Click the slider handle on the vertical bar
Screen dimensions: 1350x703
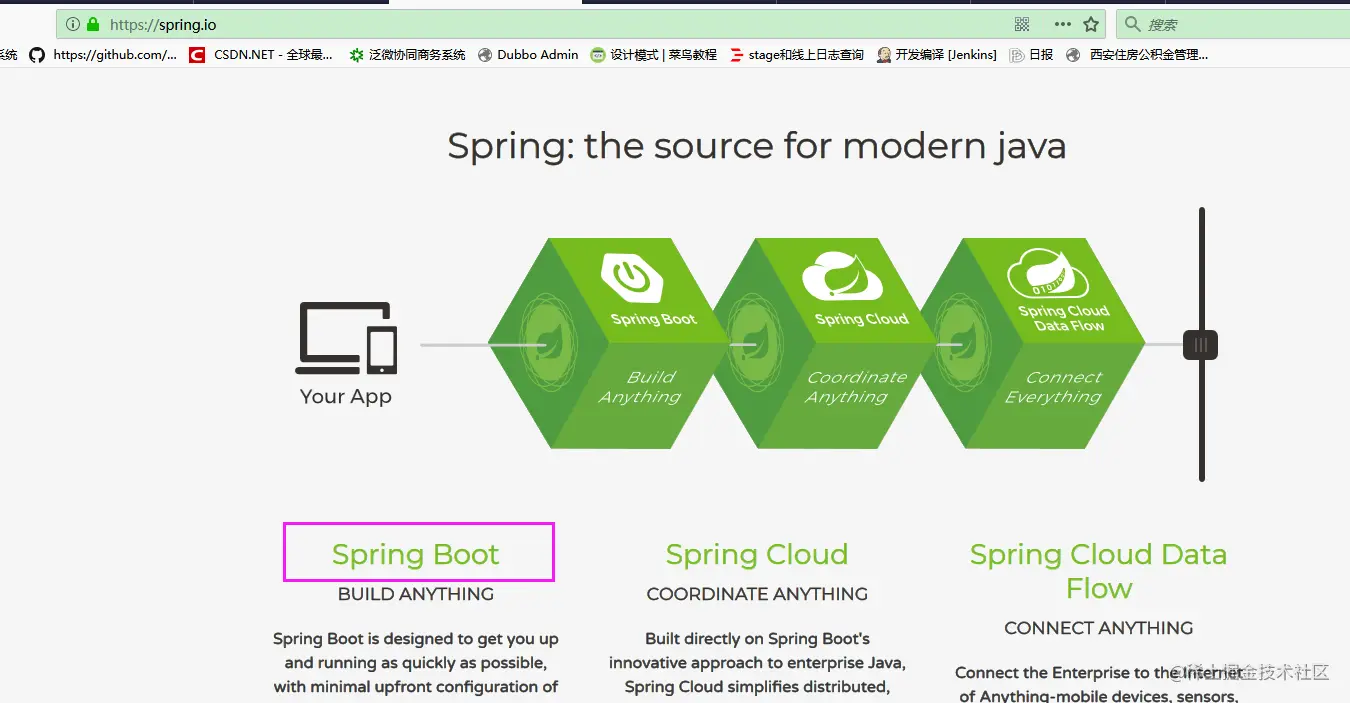[1200, 345]
